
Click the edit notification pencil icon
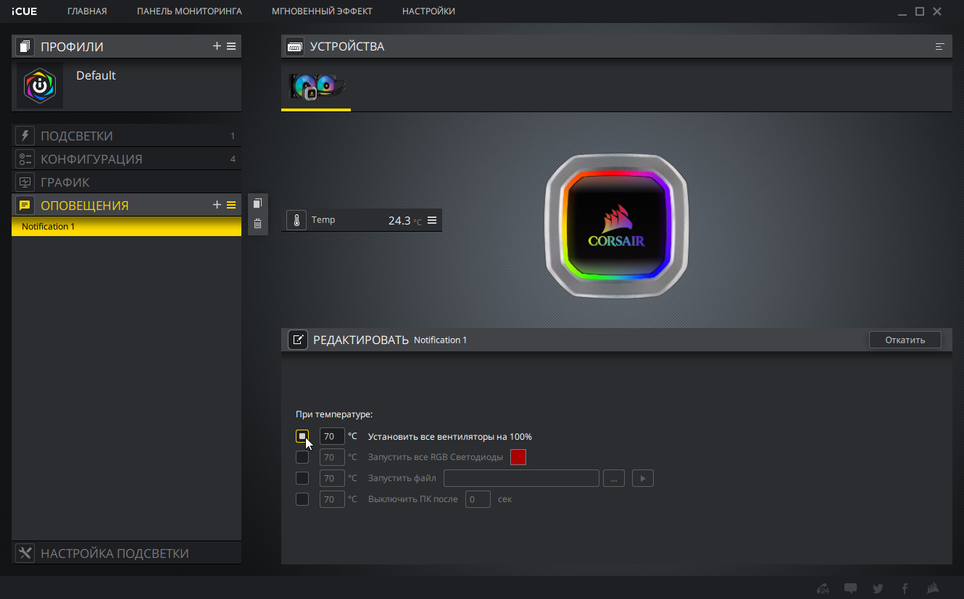[298, 339]
